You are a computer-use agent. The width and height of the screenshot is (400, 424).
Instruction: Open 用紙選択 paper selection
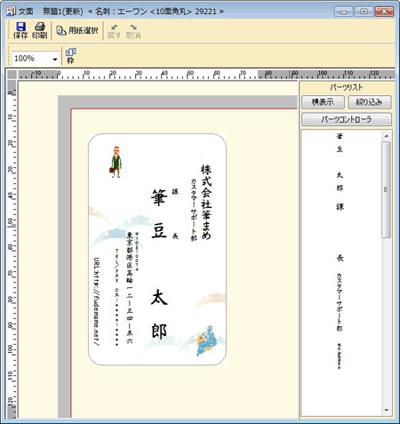coord(77,31)
